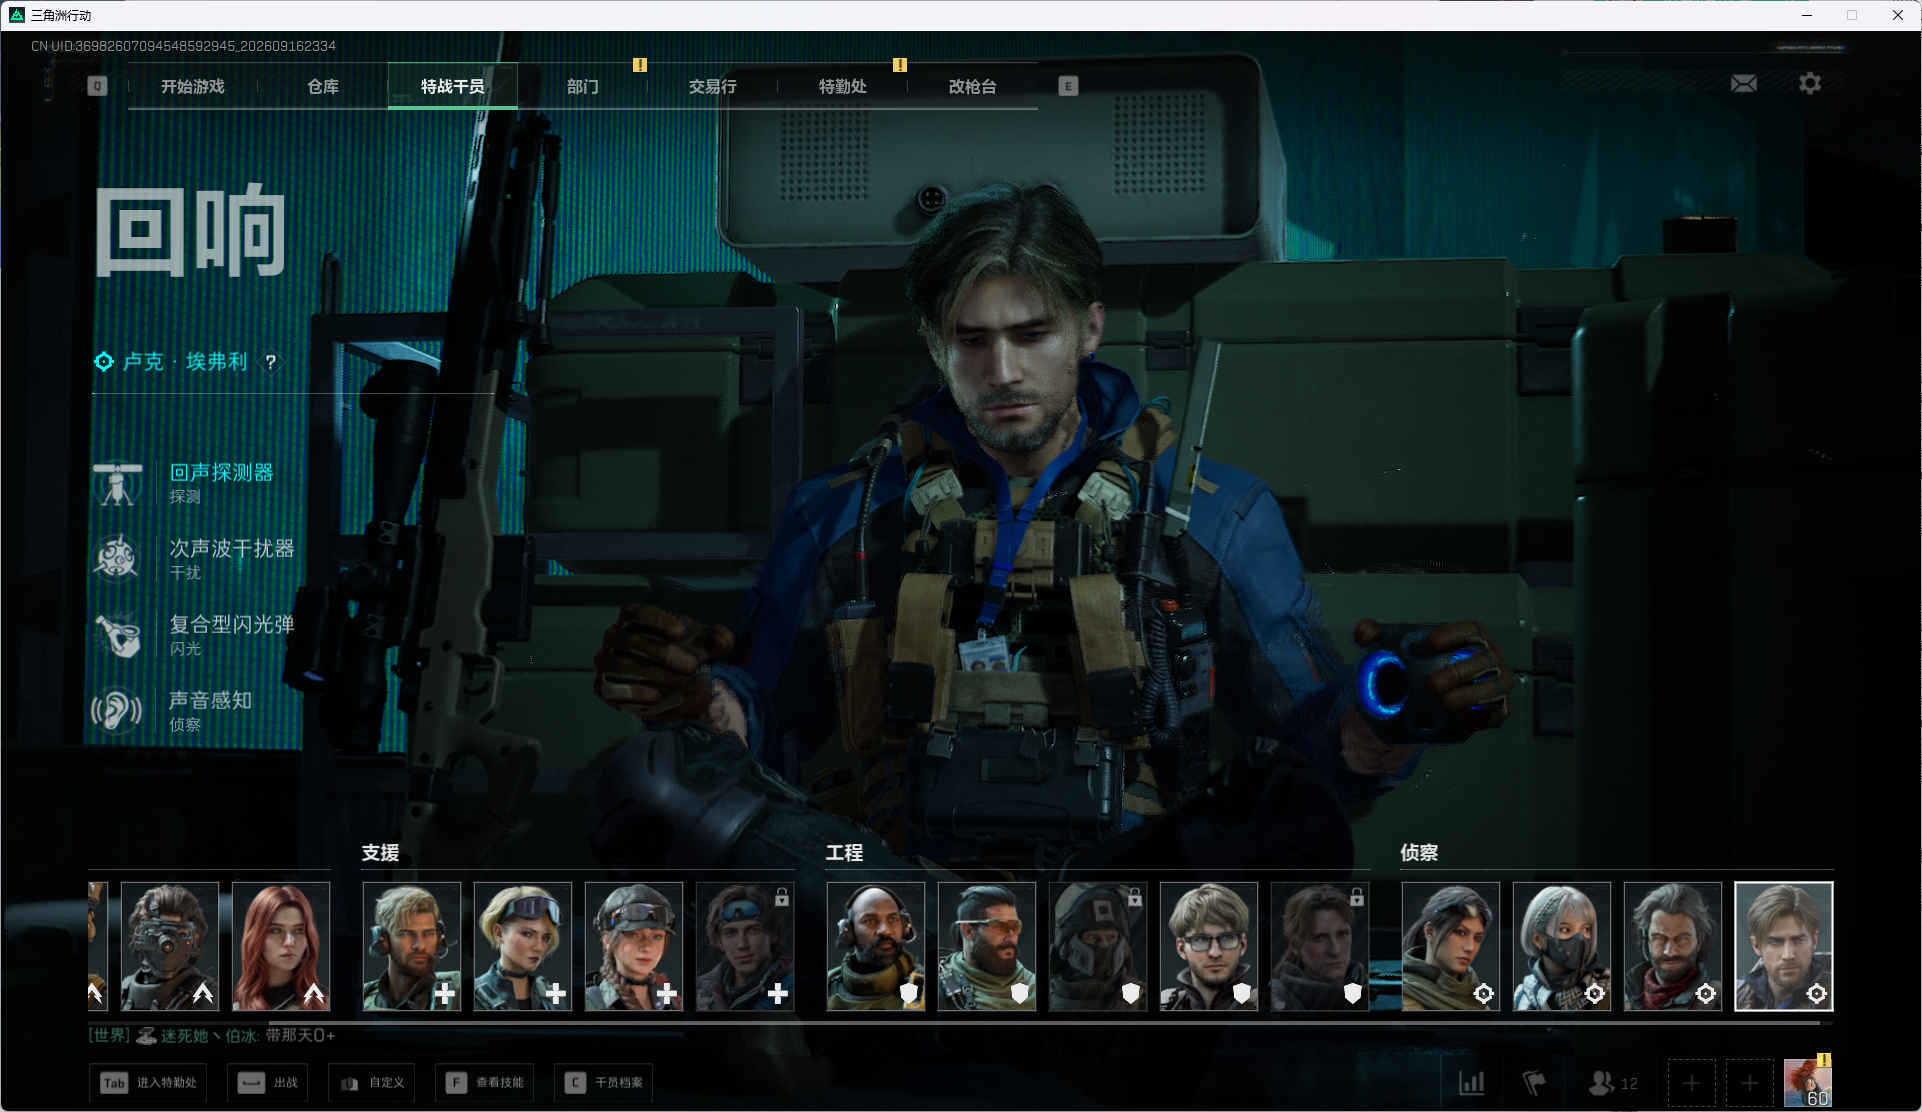Select the support woman wearing cap and braid
Screen dimensions: 1922x1112
coord(634,946)
